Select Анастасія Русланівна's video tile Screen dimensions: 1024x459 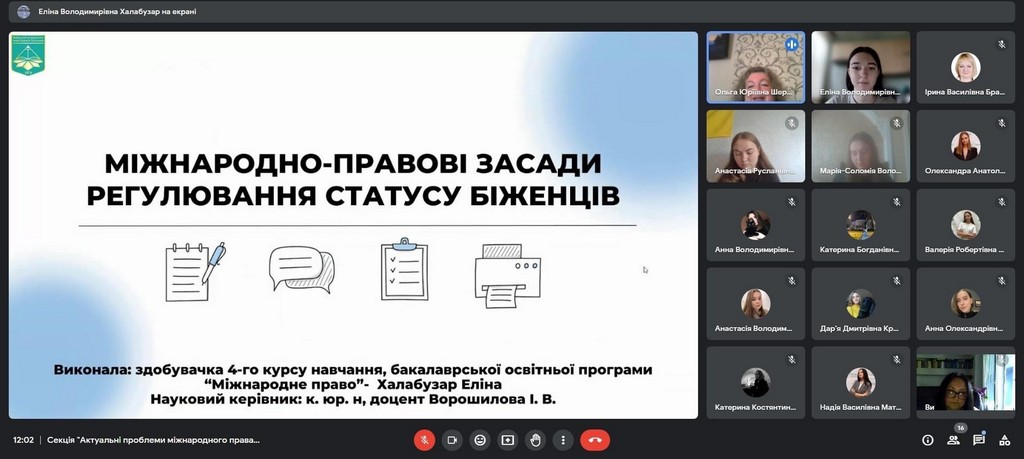[x=755, y=146]
